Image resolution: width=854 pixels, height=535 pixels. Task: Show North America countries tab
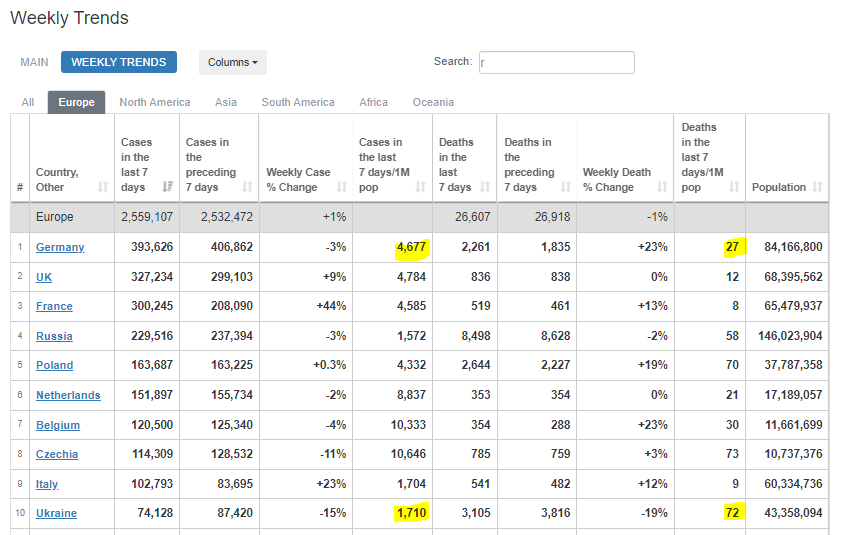[154, 102]
